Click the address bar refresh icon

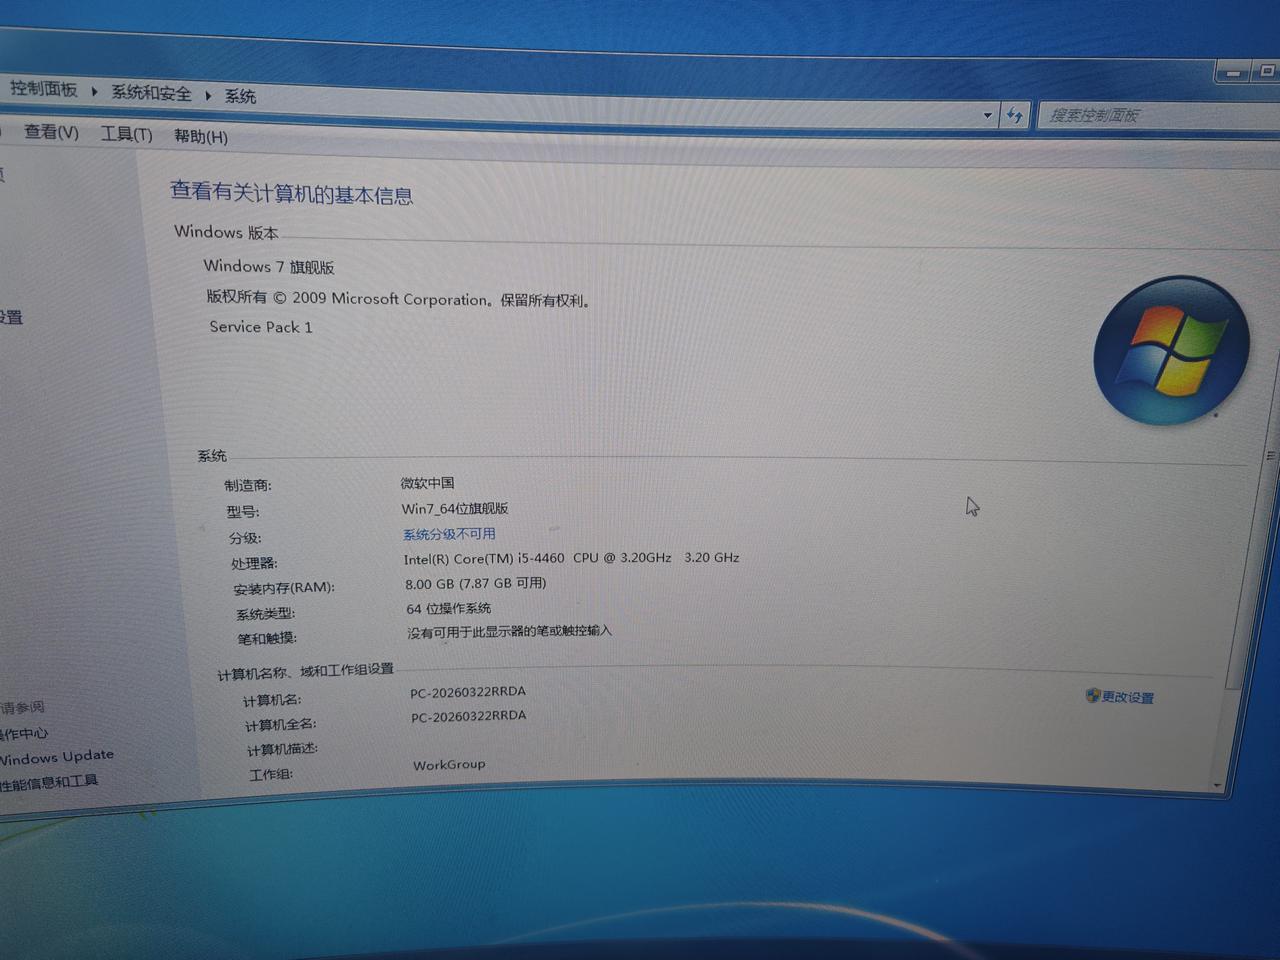(x=1014, y=115)
